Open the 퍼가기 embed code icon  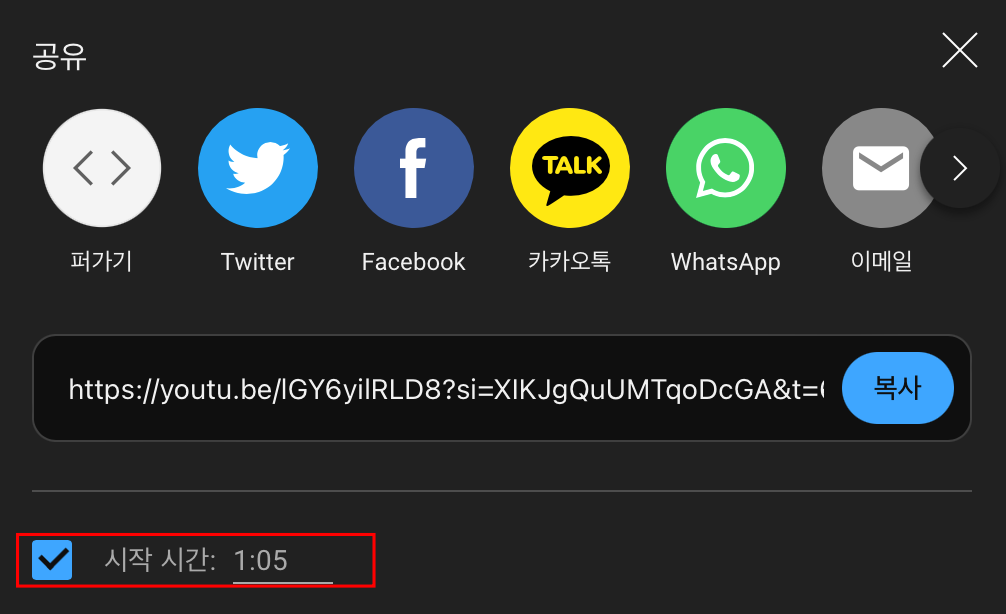[102, 168]
